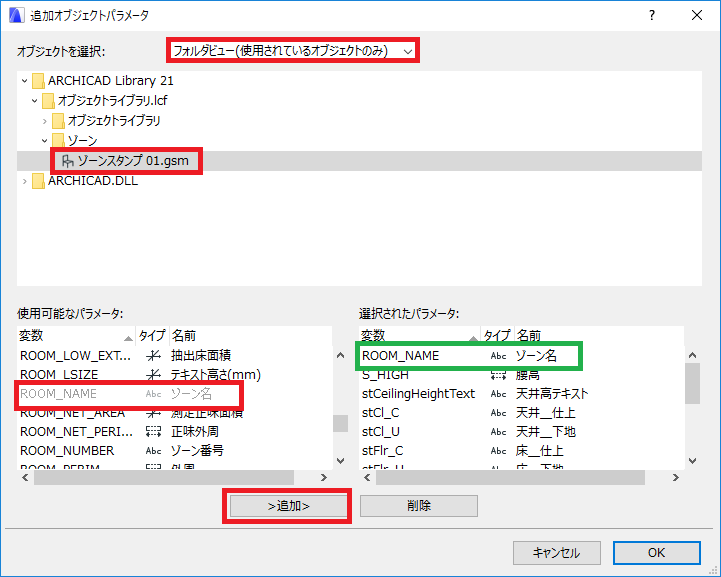Screen dimensions: 721x577
Task: Click the ARCHICAD app icon in title bar
Action: (16, 15)
